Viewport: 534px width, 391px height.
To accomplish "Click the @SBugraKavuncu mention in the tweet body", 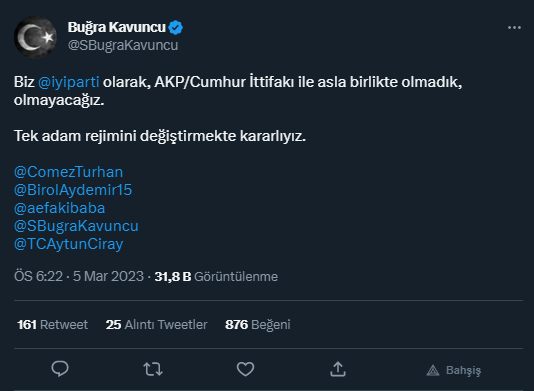I will point(76,226).
